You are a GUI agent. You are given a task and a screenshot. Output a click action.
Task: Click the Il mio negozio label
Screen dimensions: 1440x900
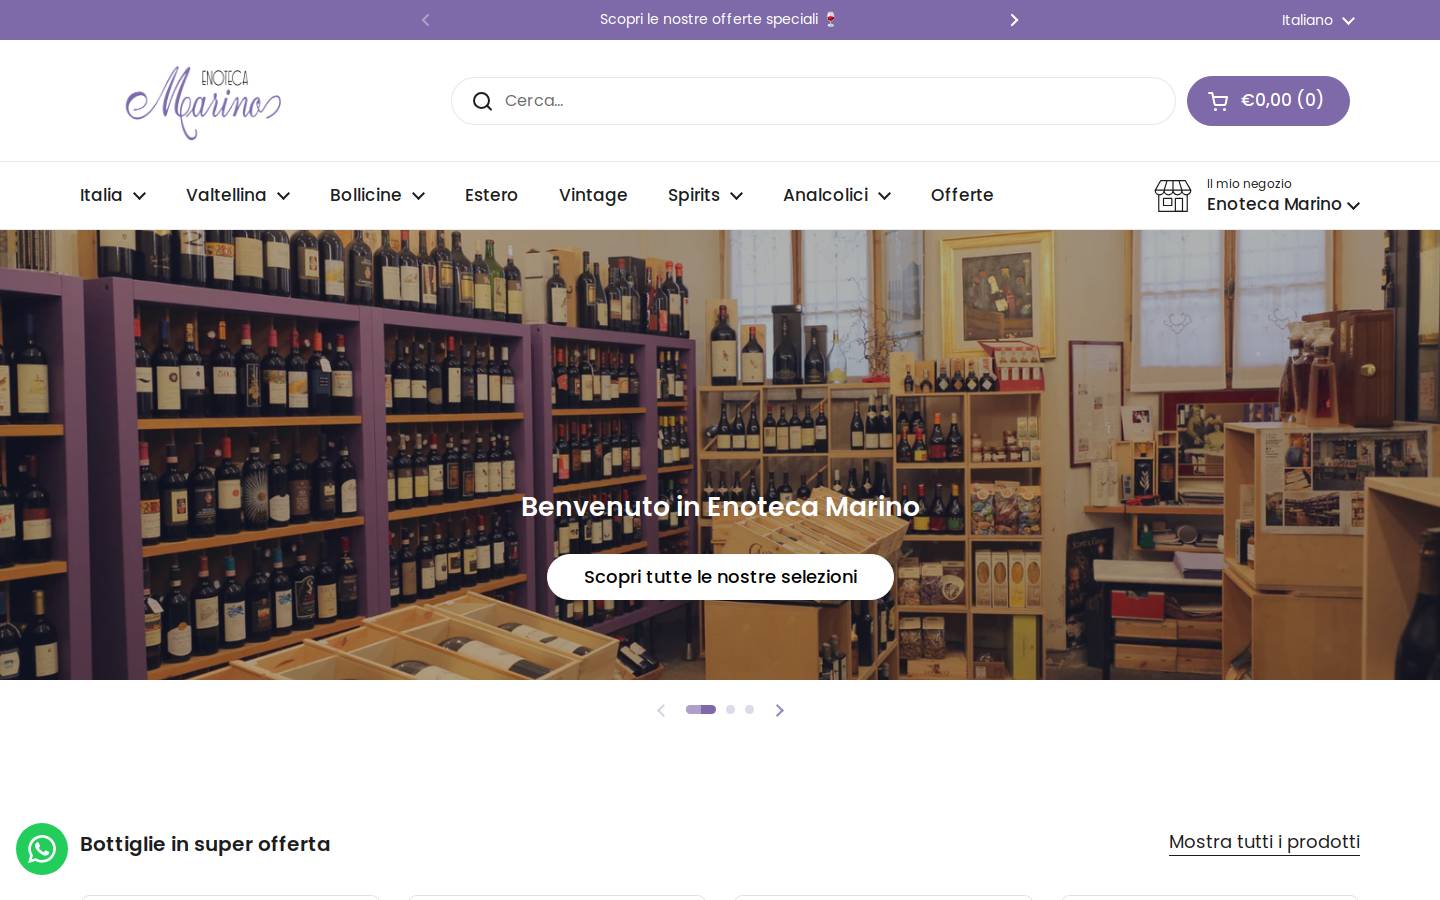point(1249,183)
